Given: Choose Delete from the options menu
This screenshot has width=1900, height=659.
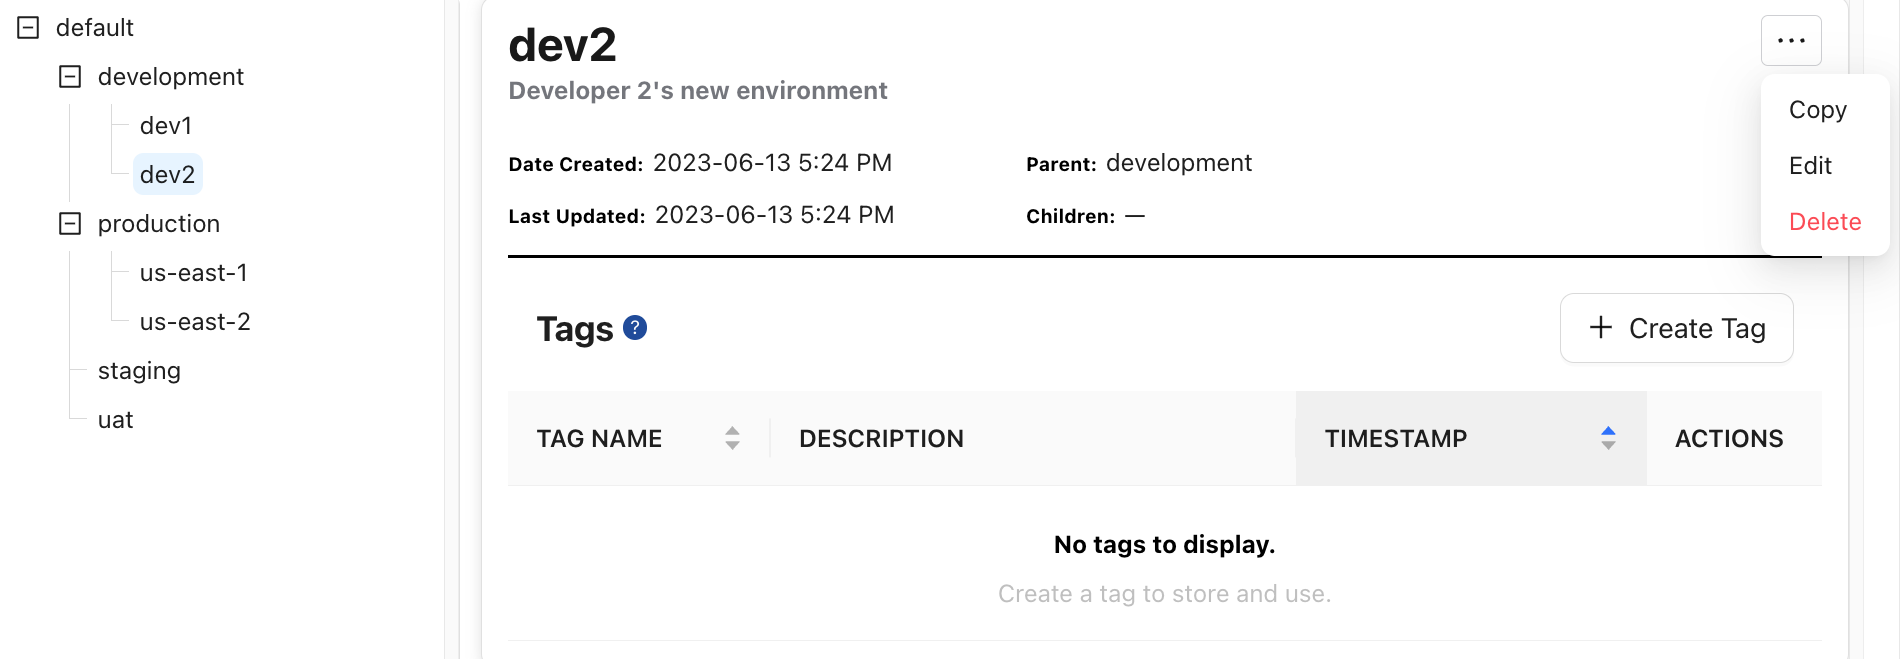Looking at the screenshot, I should point(1824,222).
